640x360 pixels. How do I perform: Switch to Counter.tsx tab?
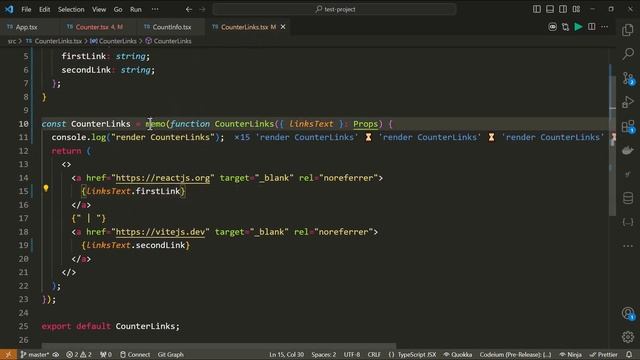(98, 27)
